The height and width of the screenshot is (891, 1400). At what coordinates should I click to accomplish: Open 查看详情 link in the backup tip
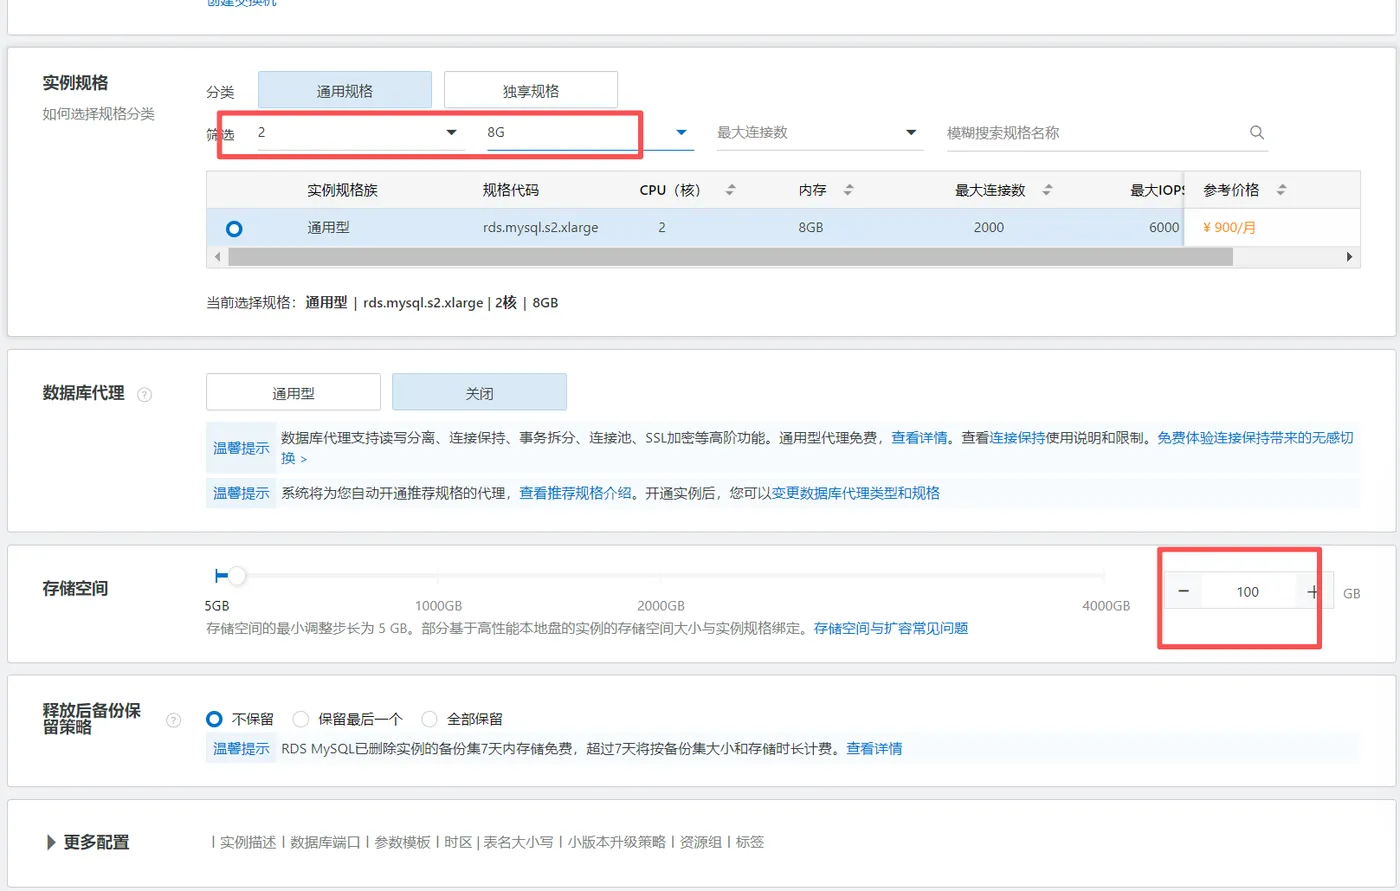(x=874, y=748)
